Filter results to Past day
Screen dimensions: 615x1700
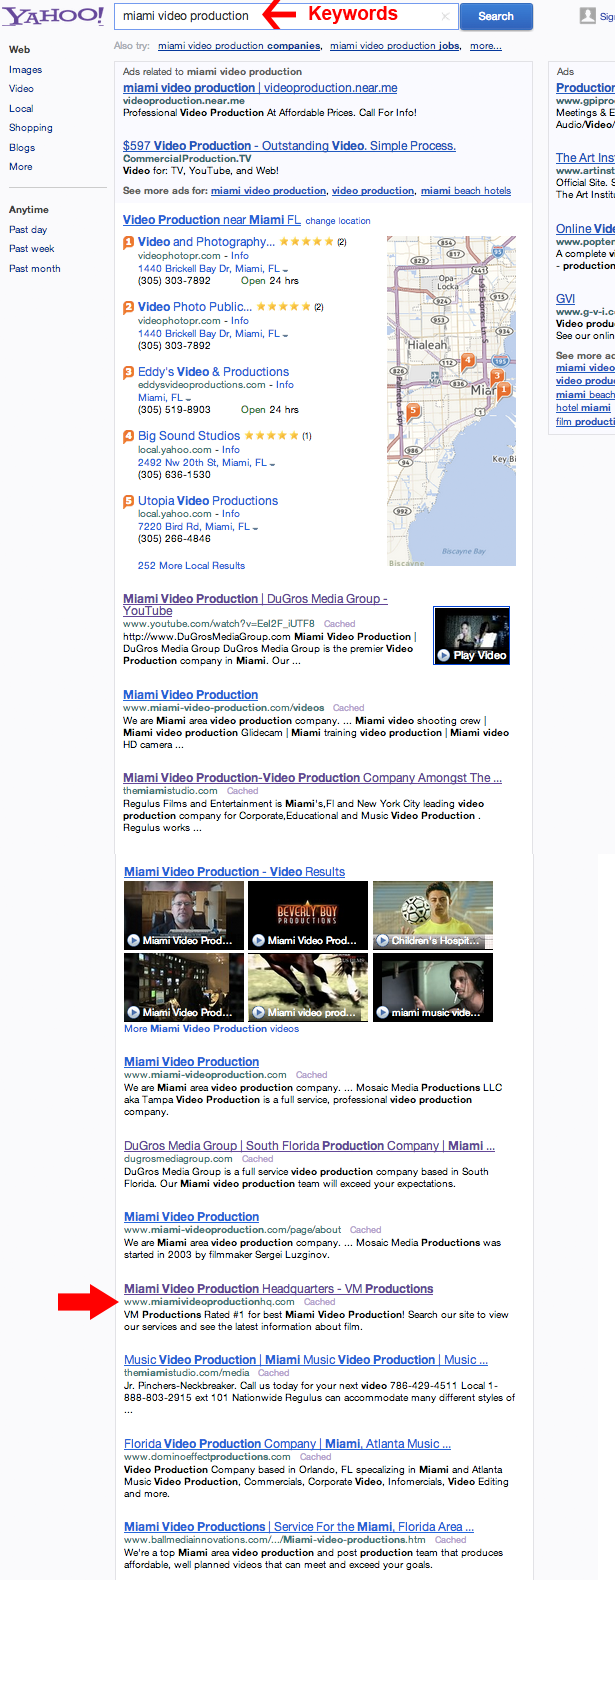(28, 229)
